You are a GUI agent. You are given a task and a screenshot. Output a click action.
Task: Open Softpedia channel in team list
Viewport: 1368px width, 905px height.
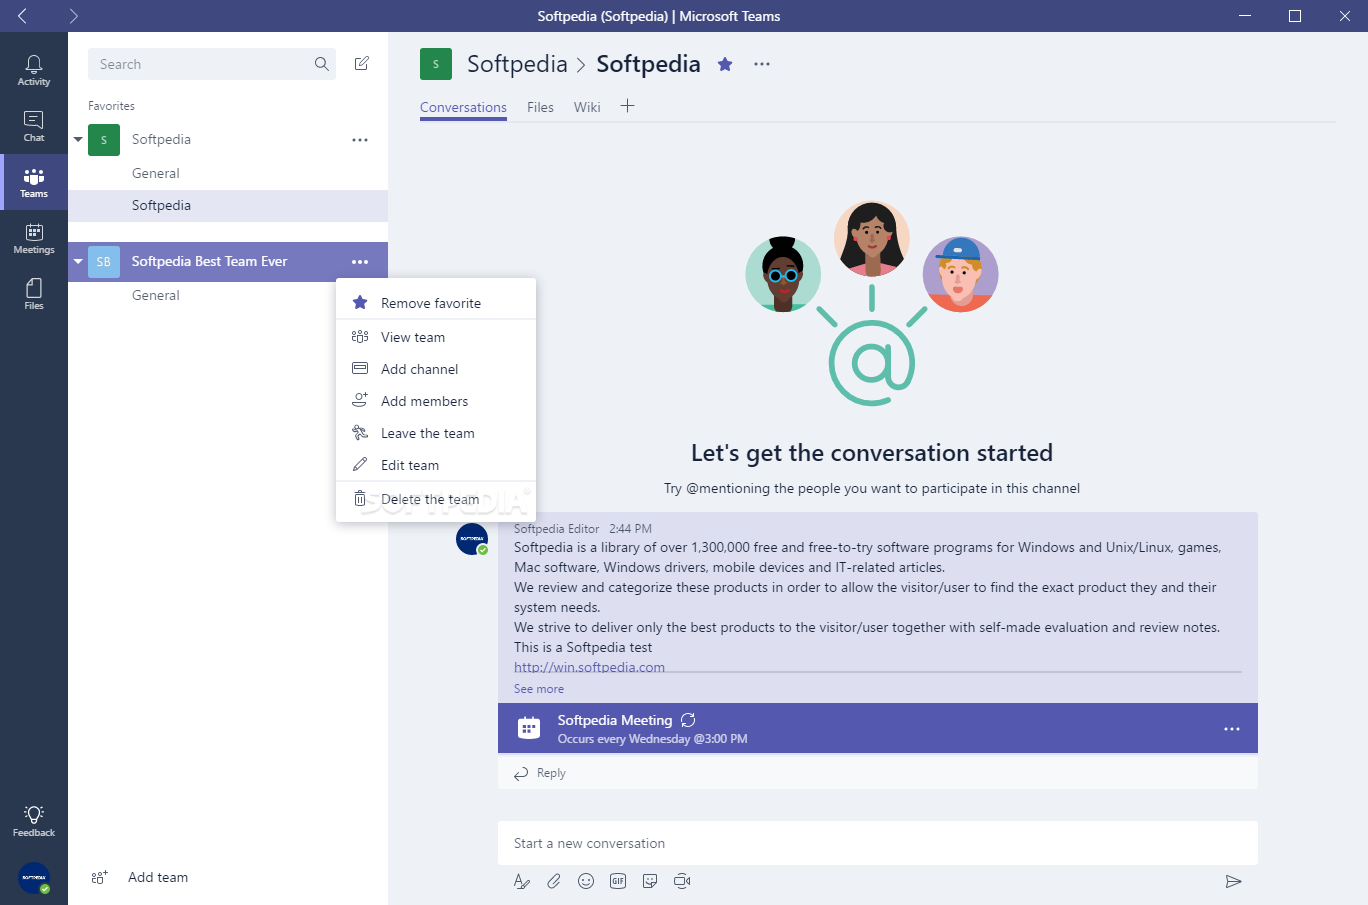(x=228, y=205)
